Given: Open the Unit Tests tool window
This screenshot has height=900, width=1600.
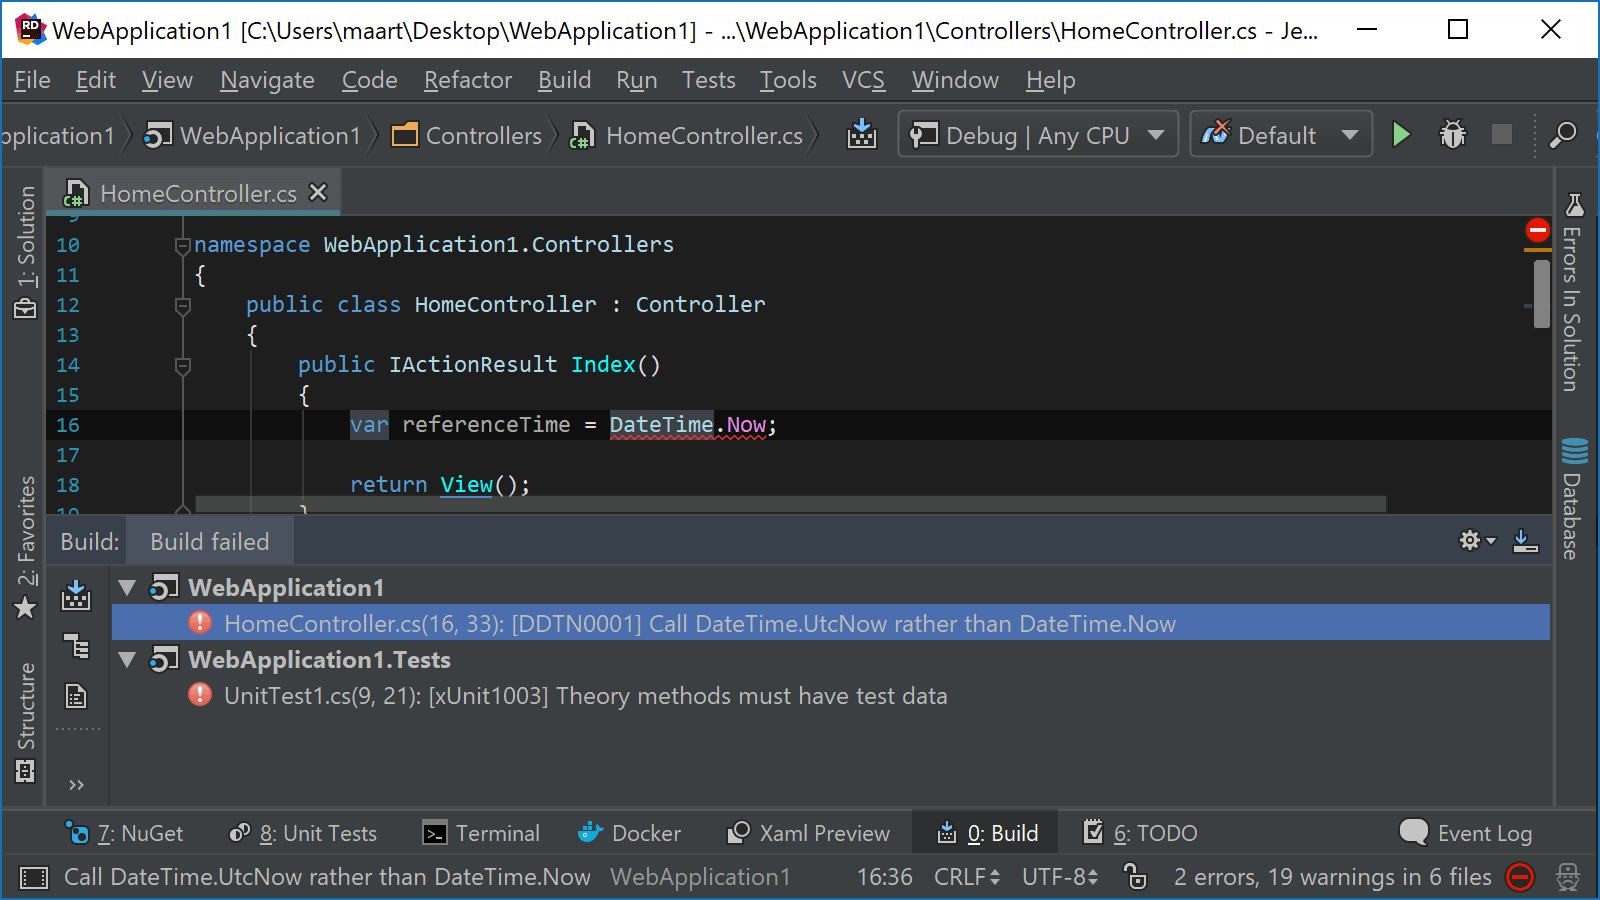Looking at the screenshot, I should coord(303,832).
